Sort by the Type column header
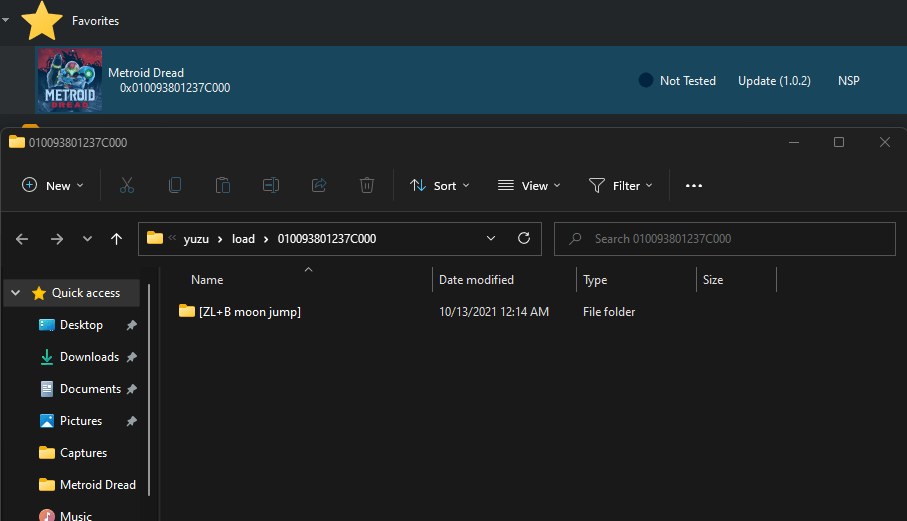This screenshot has width=907, height=521. point(595,280)
